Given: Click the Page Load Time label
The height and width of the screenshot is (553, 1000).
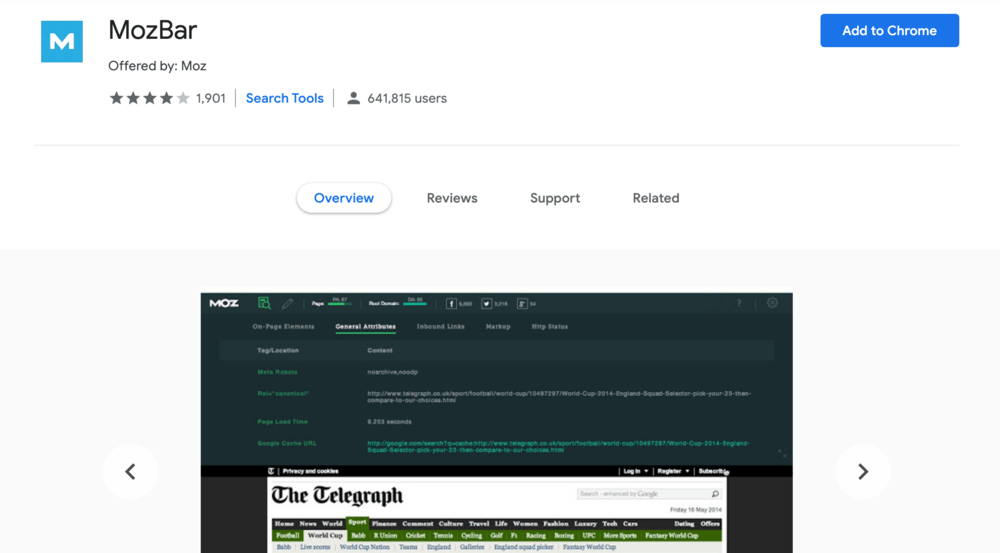Looking at the screenshot, I should pyautogui.click(x=283, y=422).
